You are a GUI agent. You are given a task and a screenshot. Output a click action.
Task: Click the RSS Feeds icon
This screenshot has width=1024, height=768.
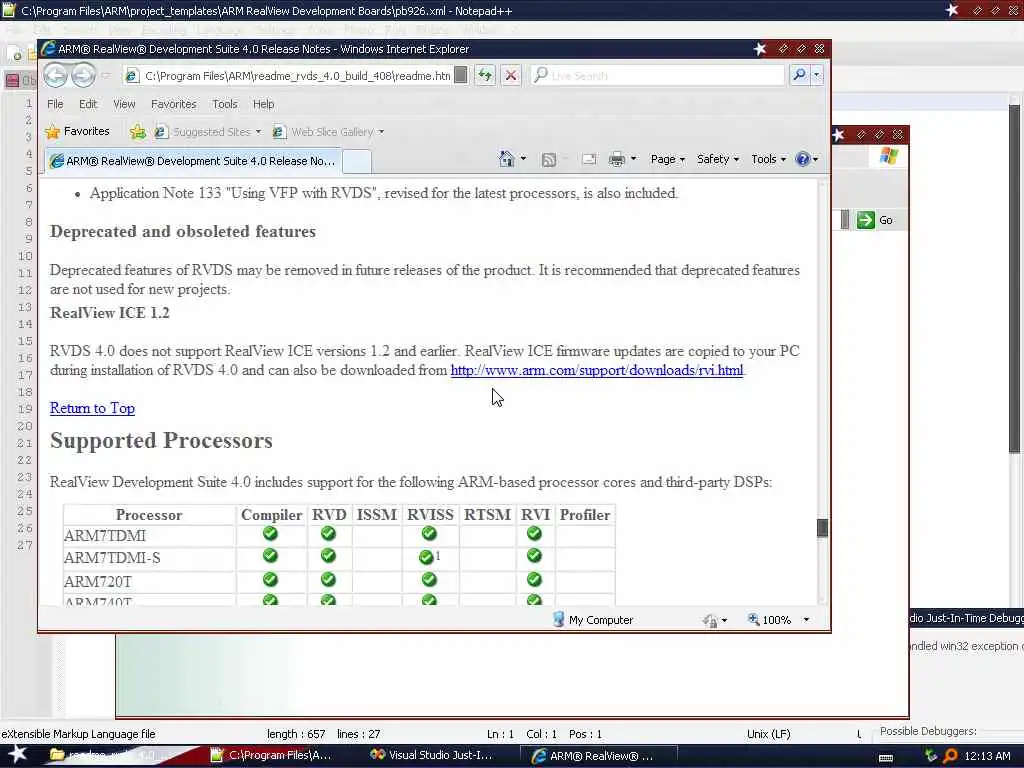[549, 159]
